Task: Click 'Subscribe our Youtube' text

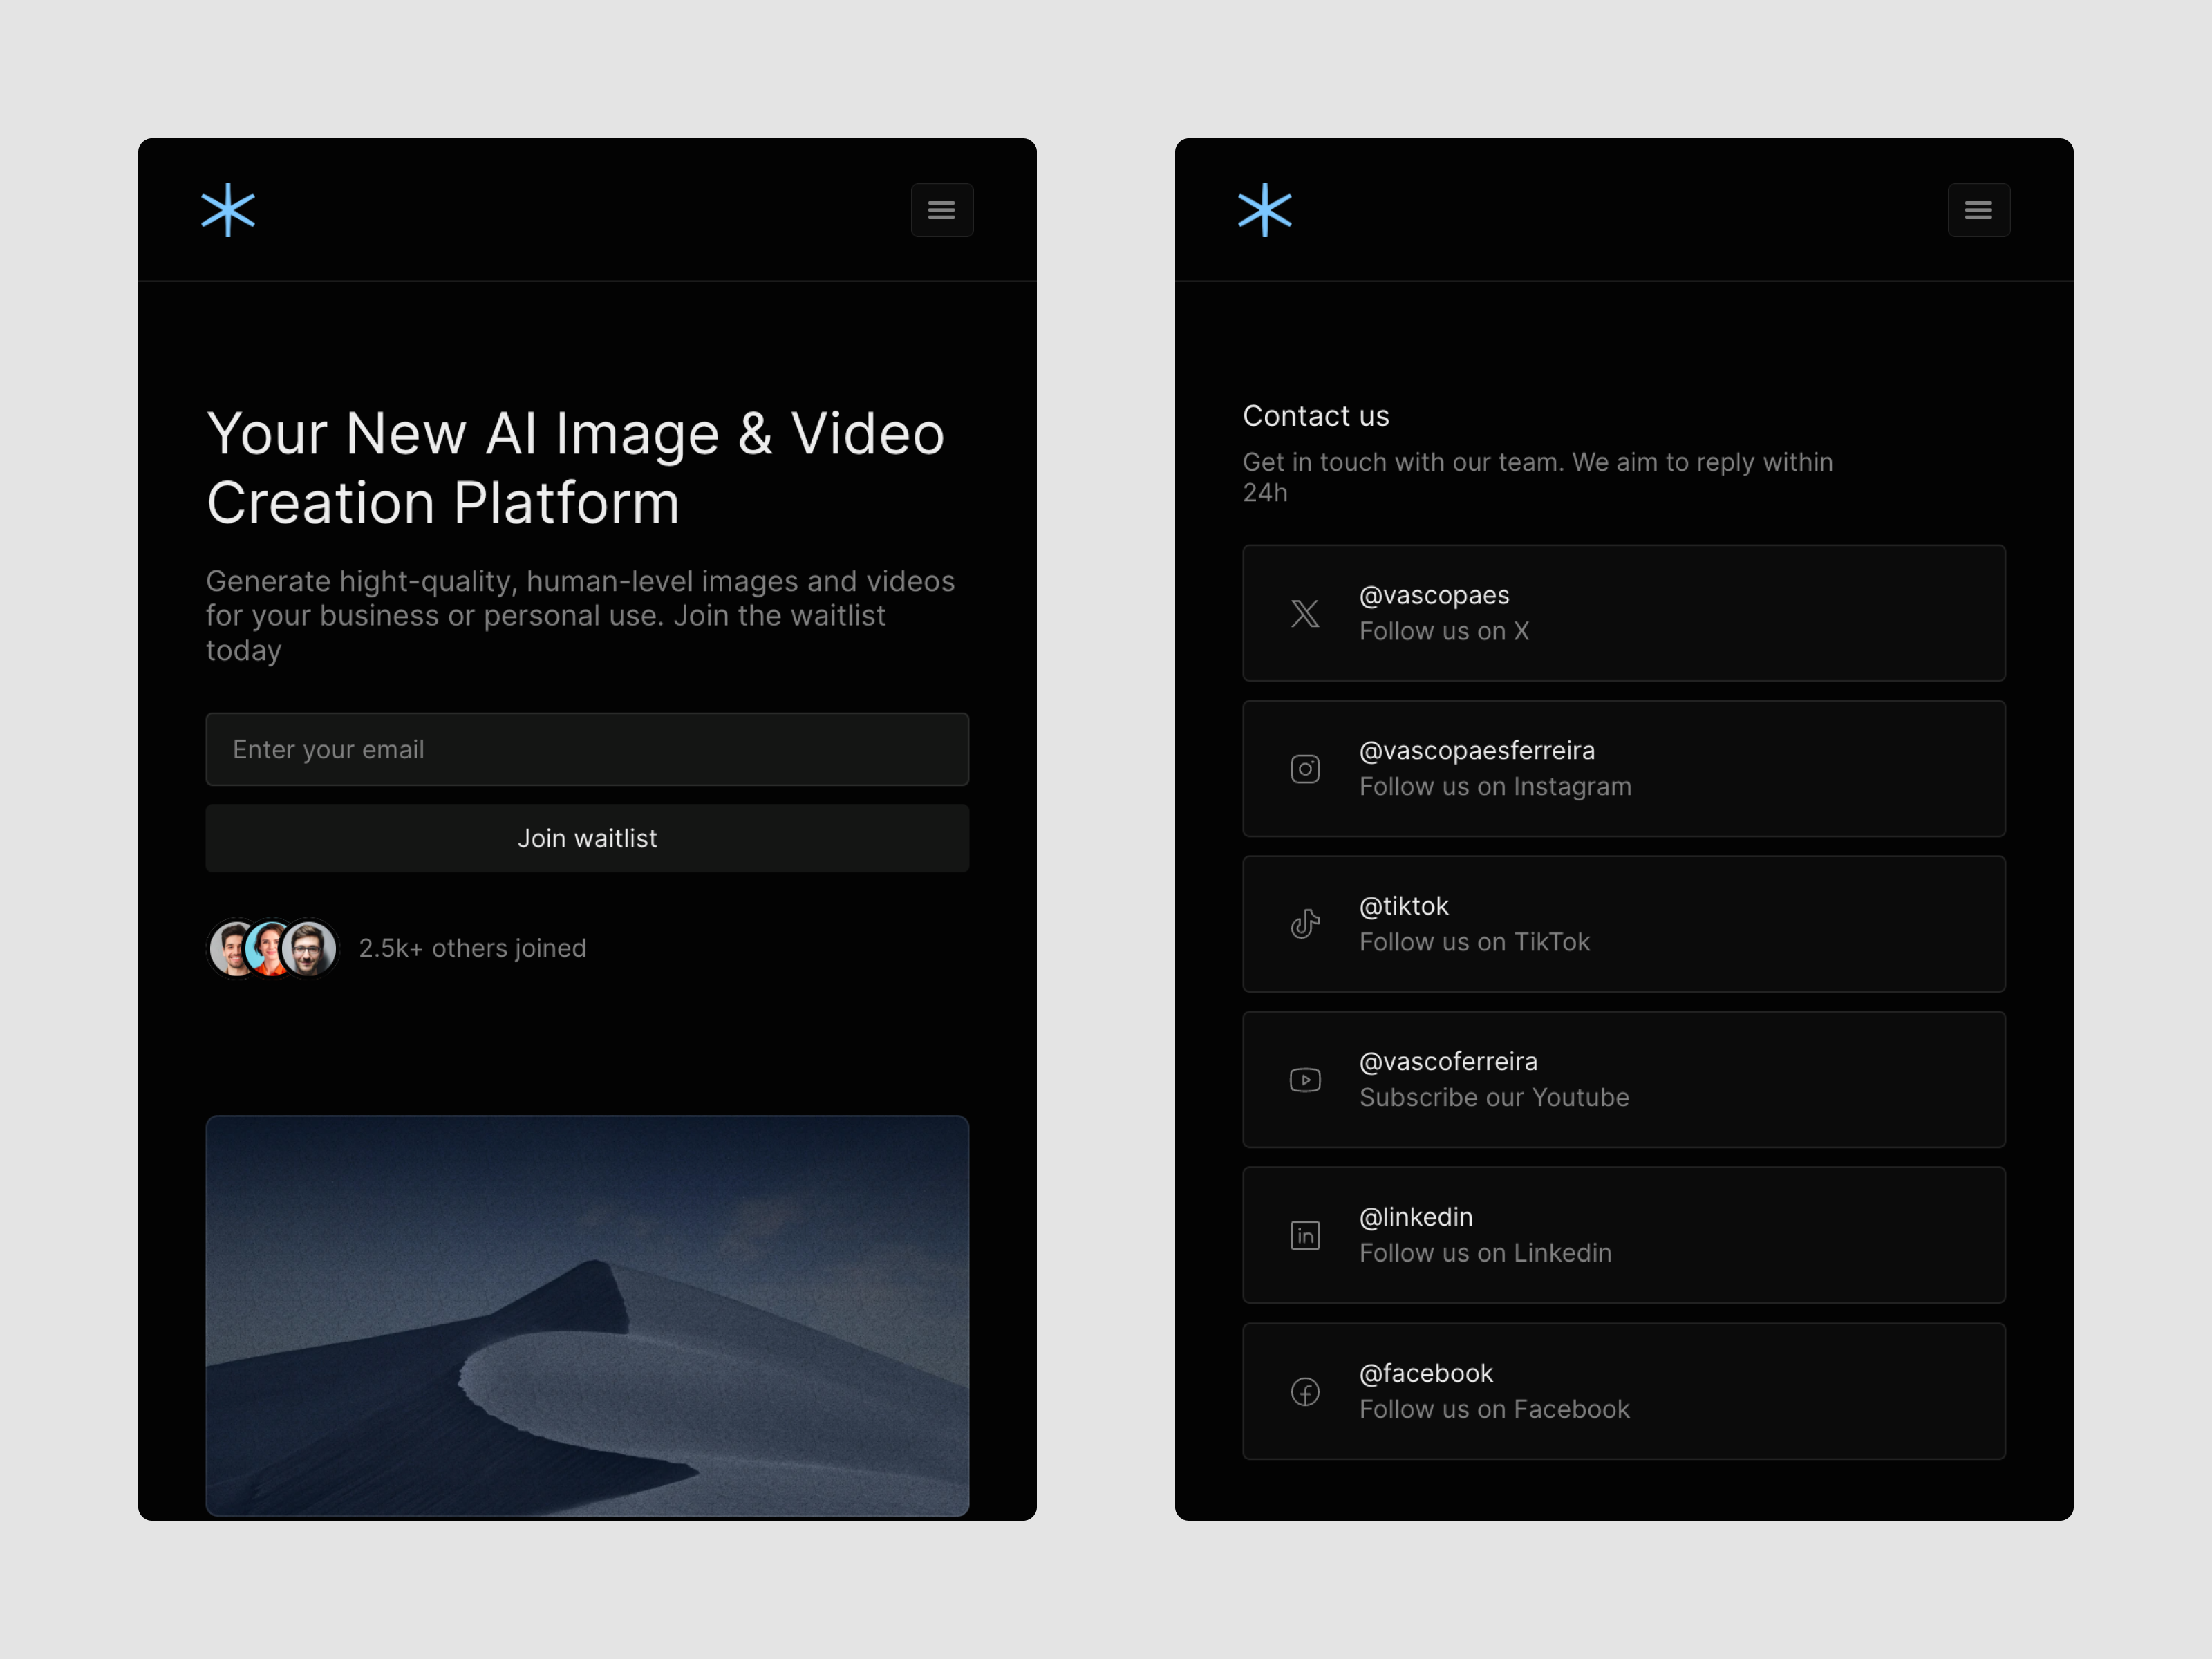Action: [1494, 1098]
